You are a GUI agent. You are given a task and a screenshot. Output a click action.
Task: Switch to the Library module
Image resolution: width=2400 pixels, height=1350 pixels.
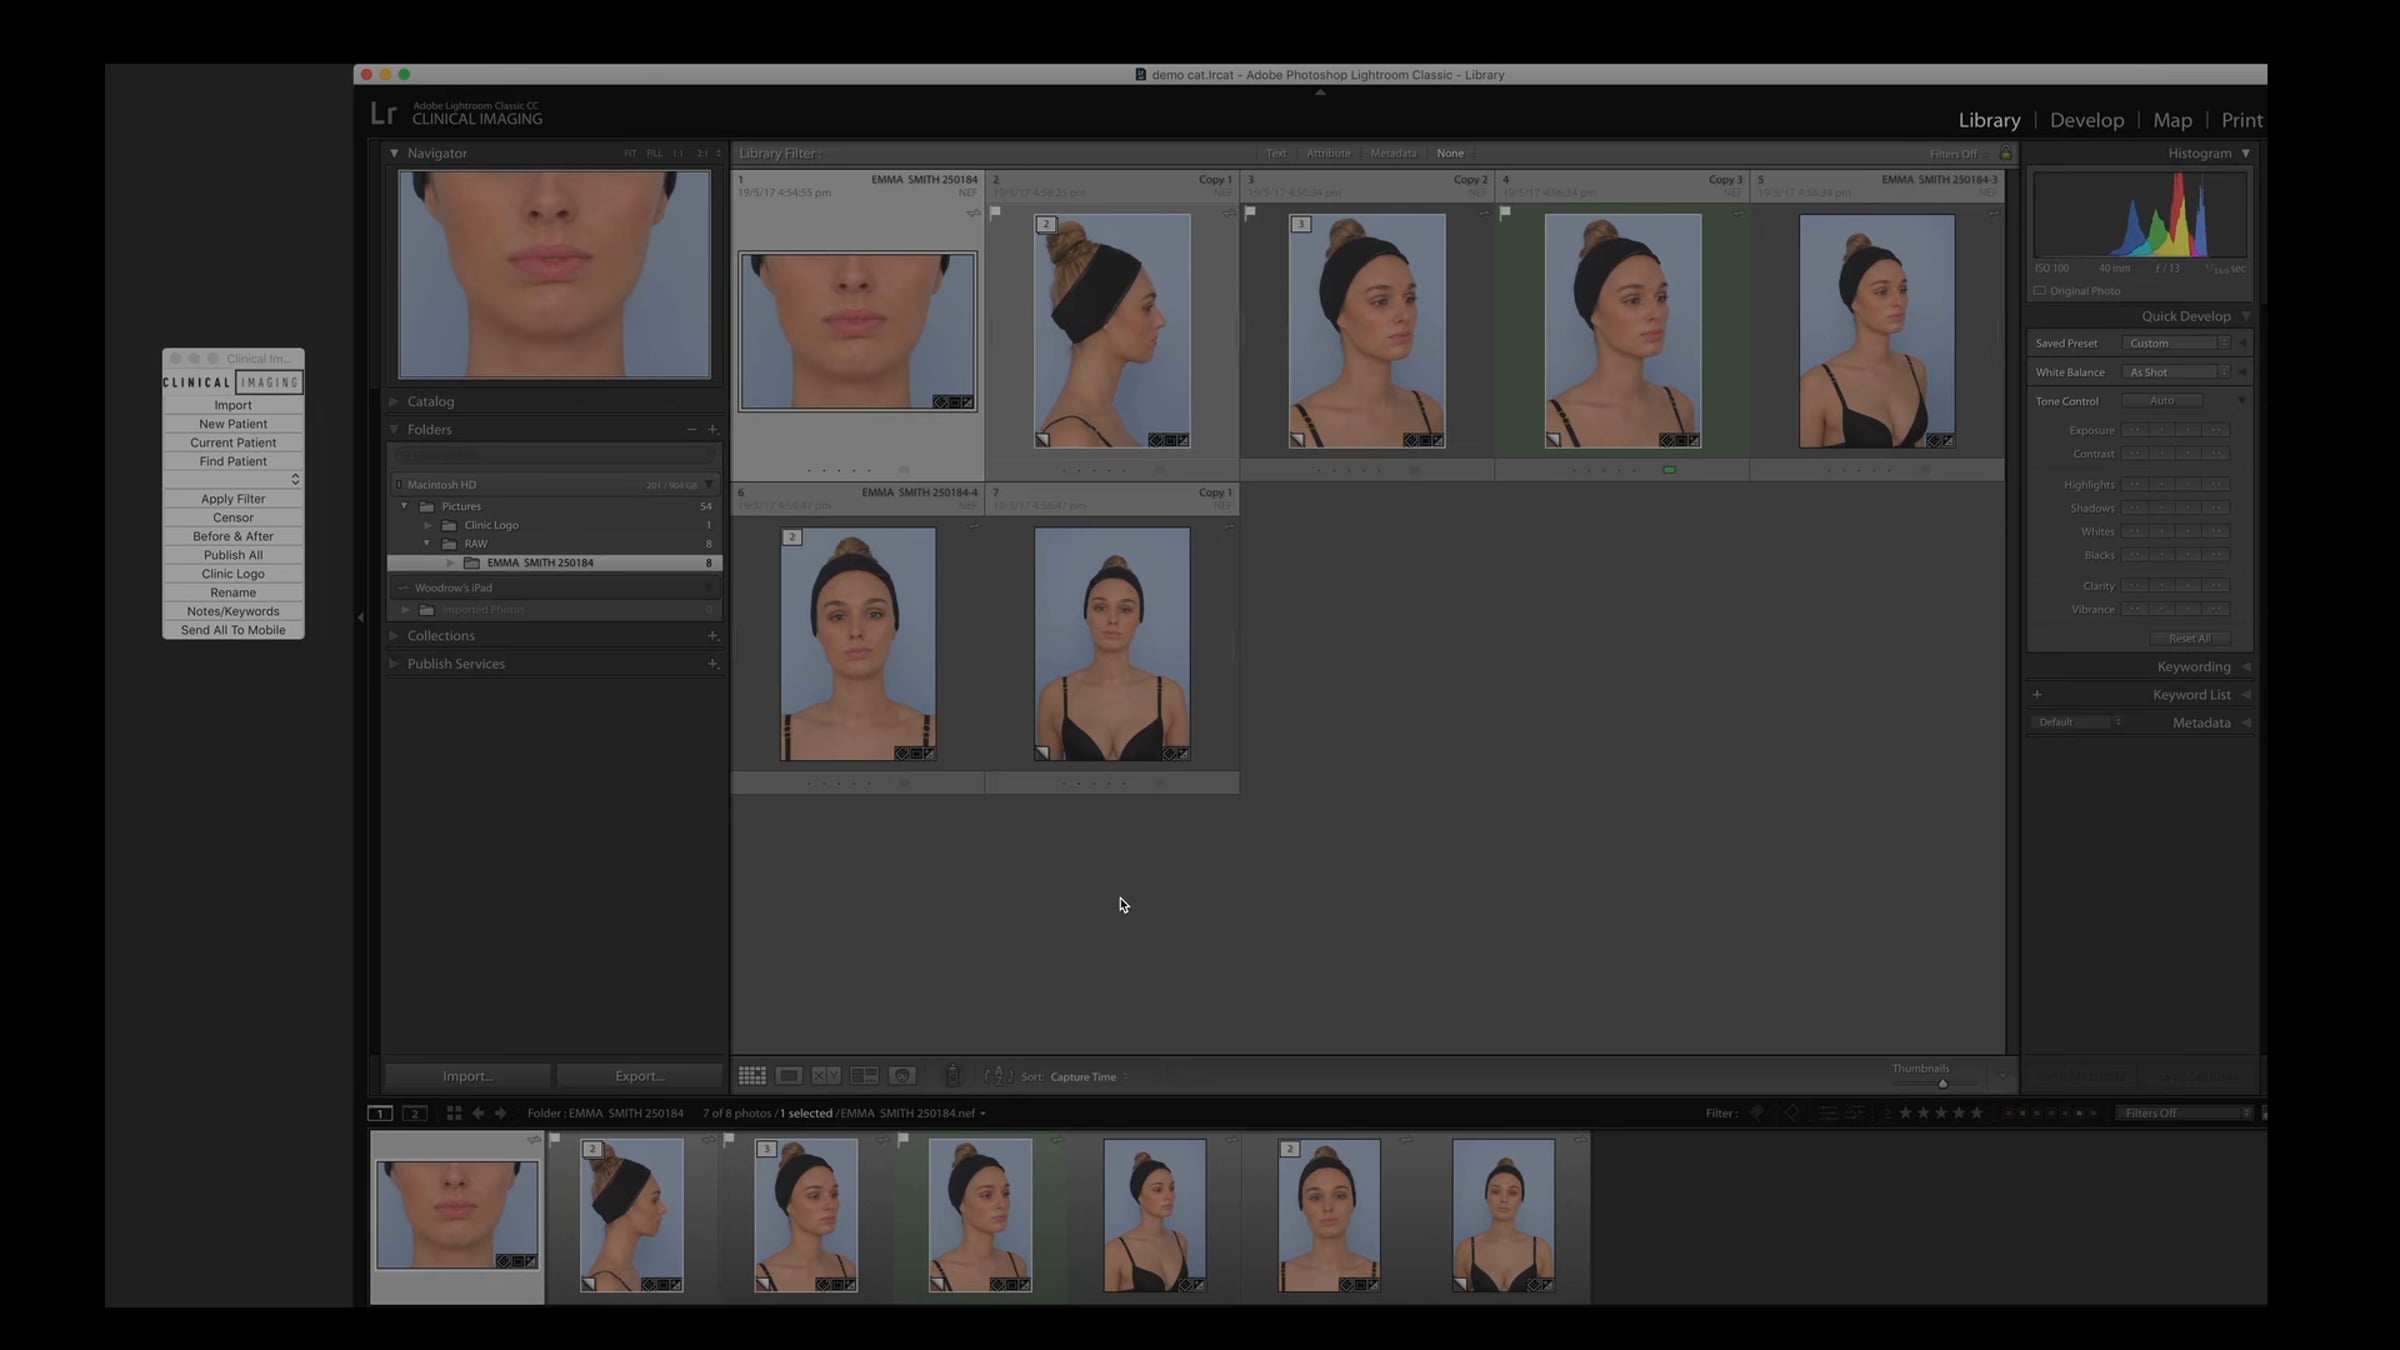1989,120
